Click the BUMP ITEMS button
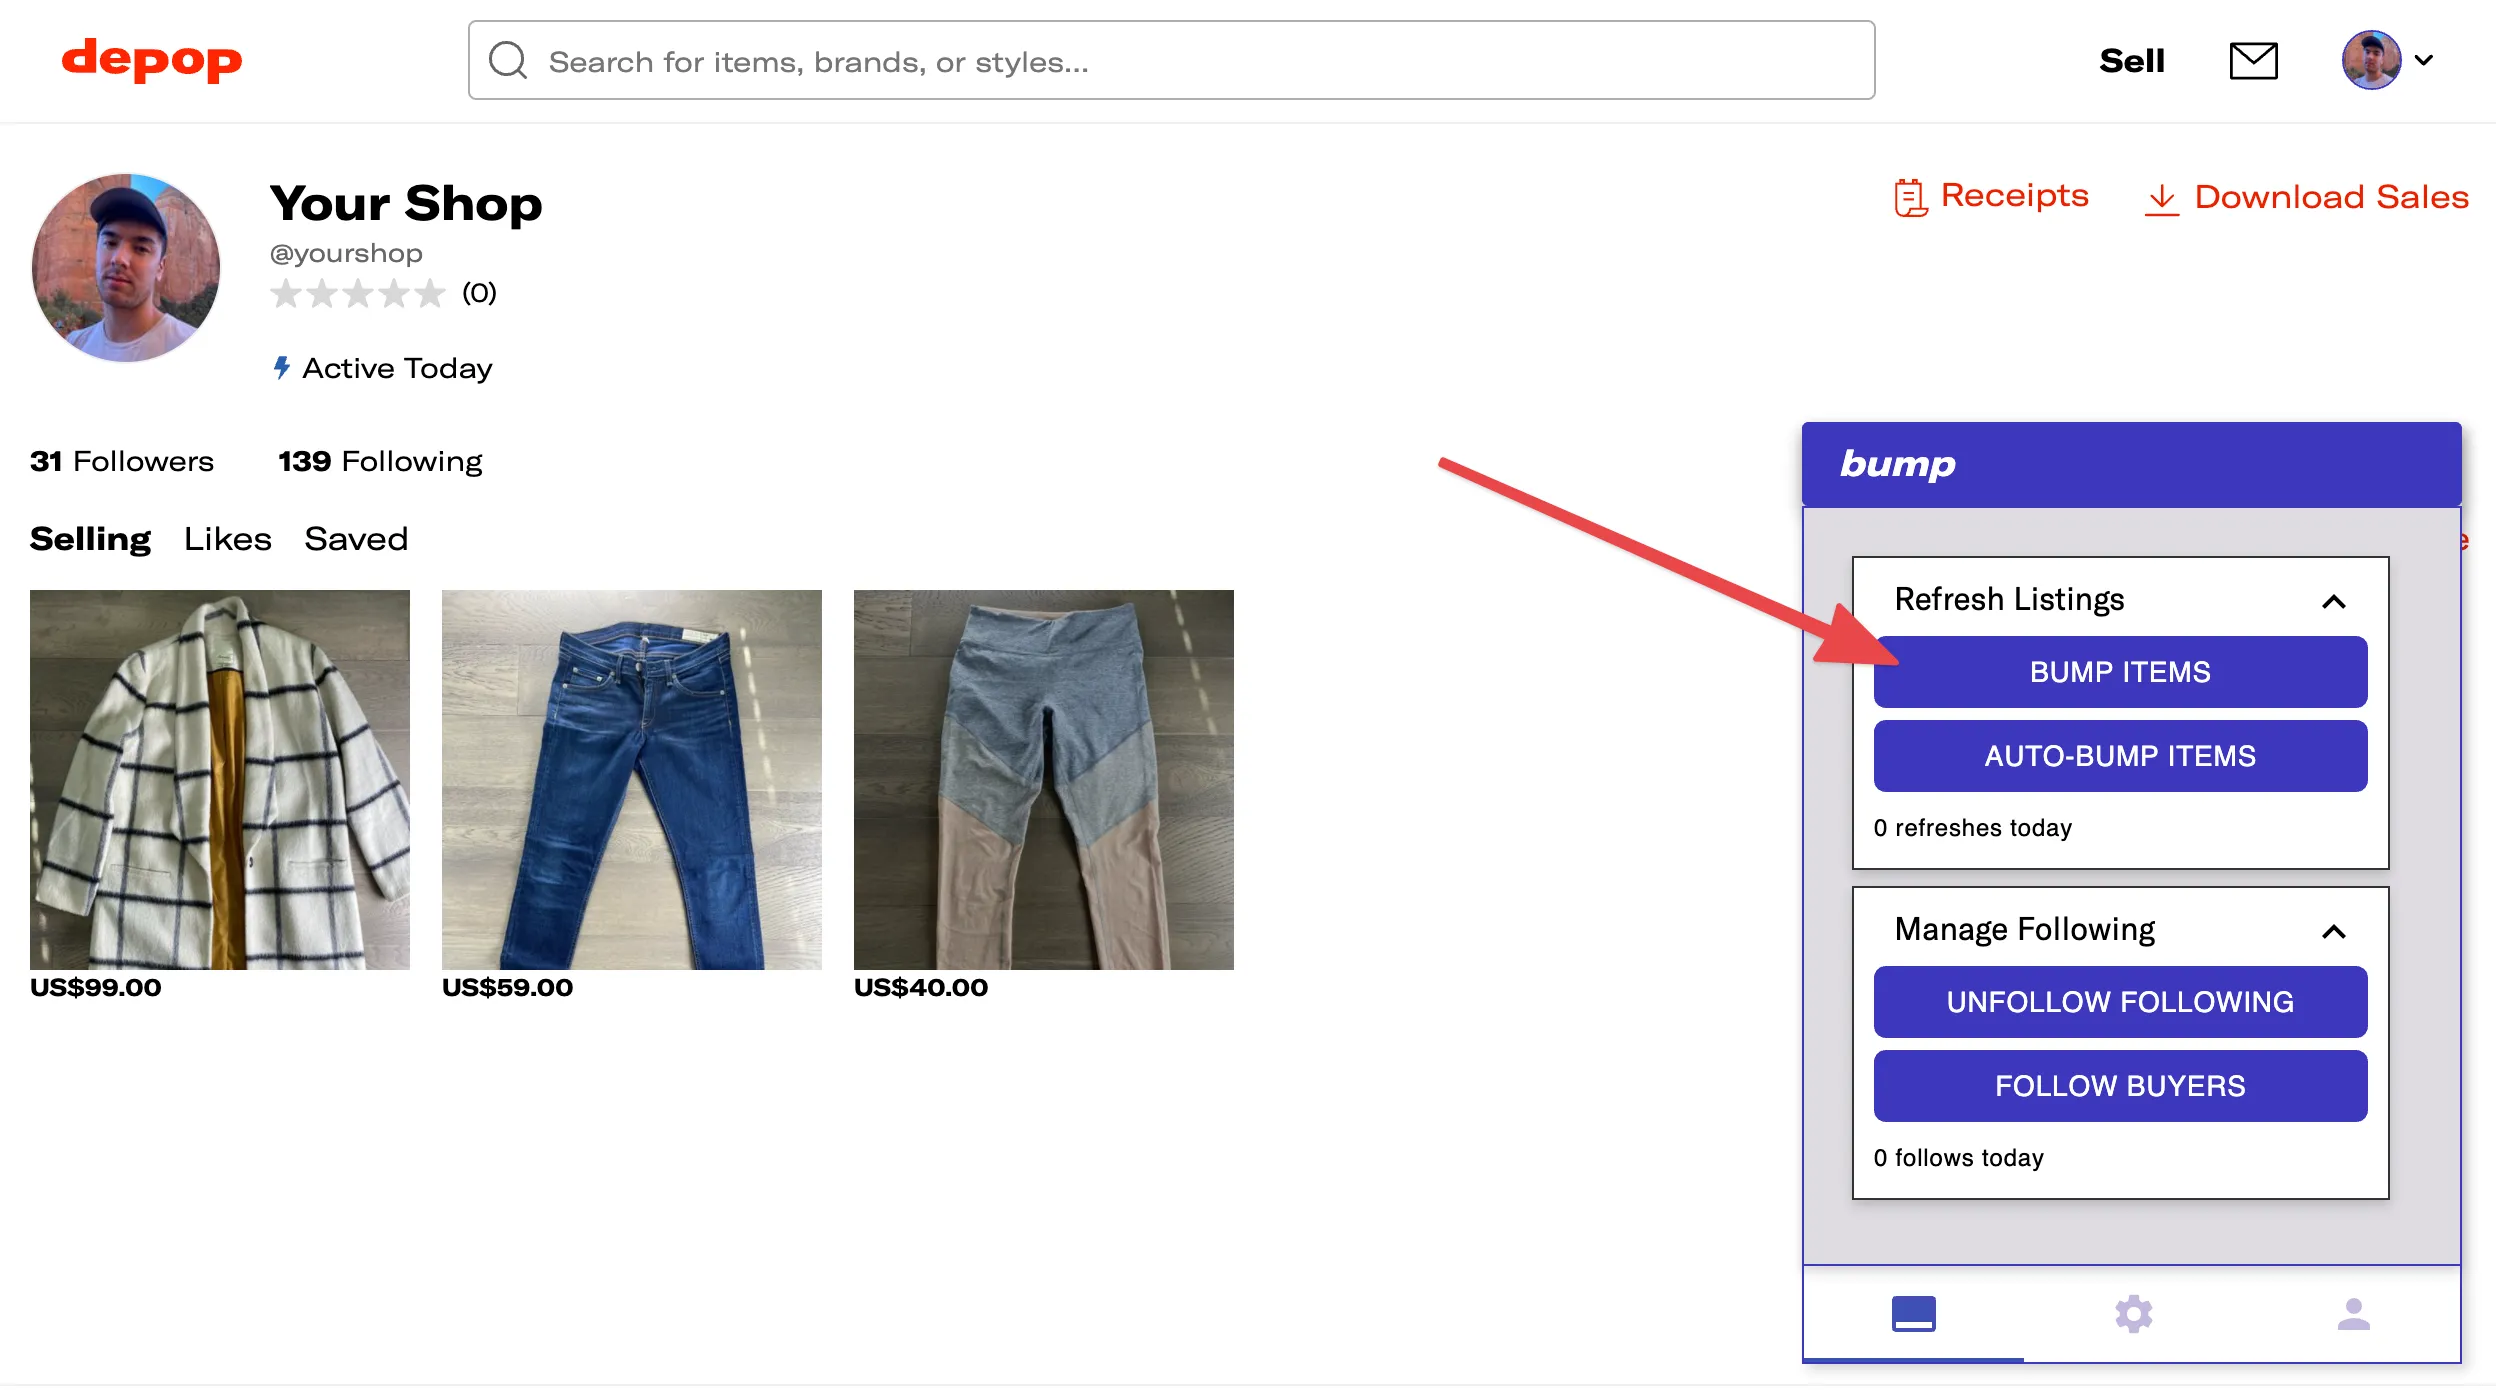The width and height of the screenshot is (2496, 1392). point(2120,672)
